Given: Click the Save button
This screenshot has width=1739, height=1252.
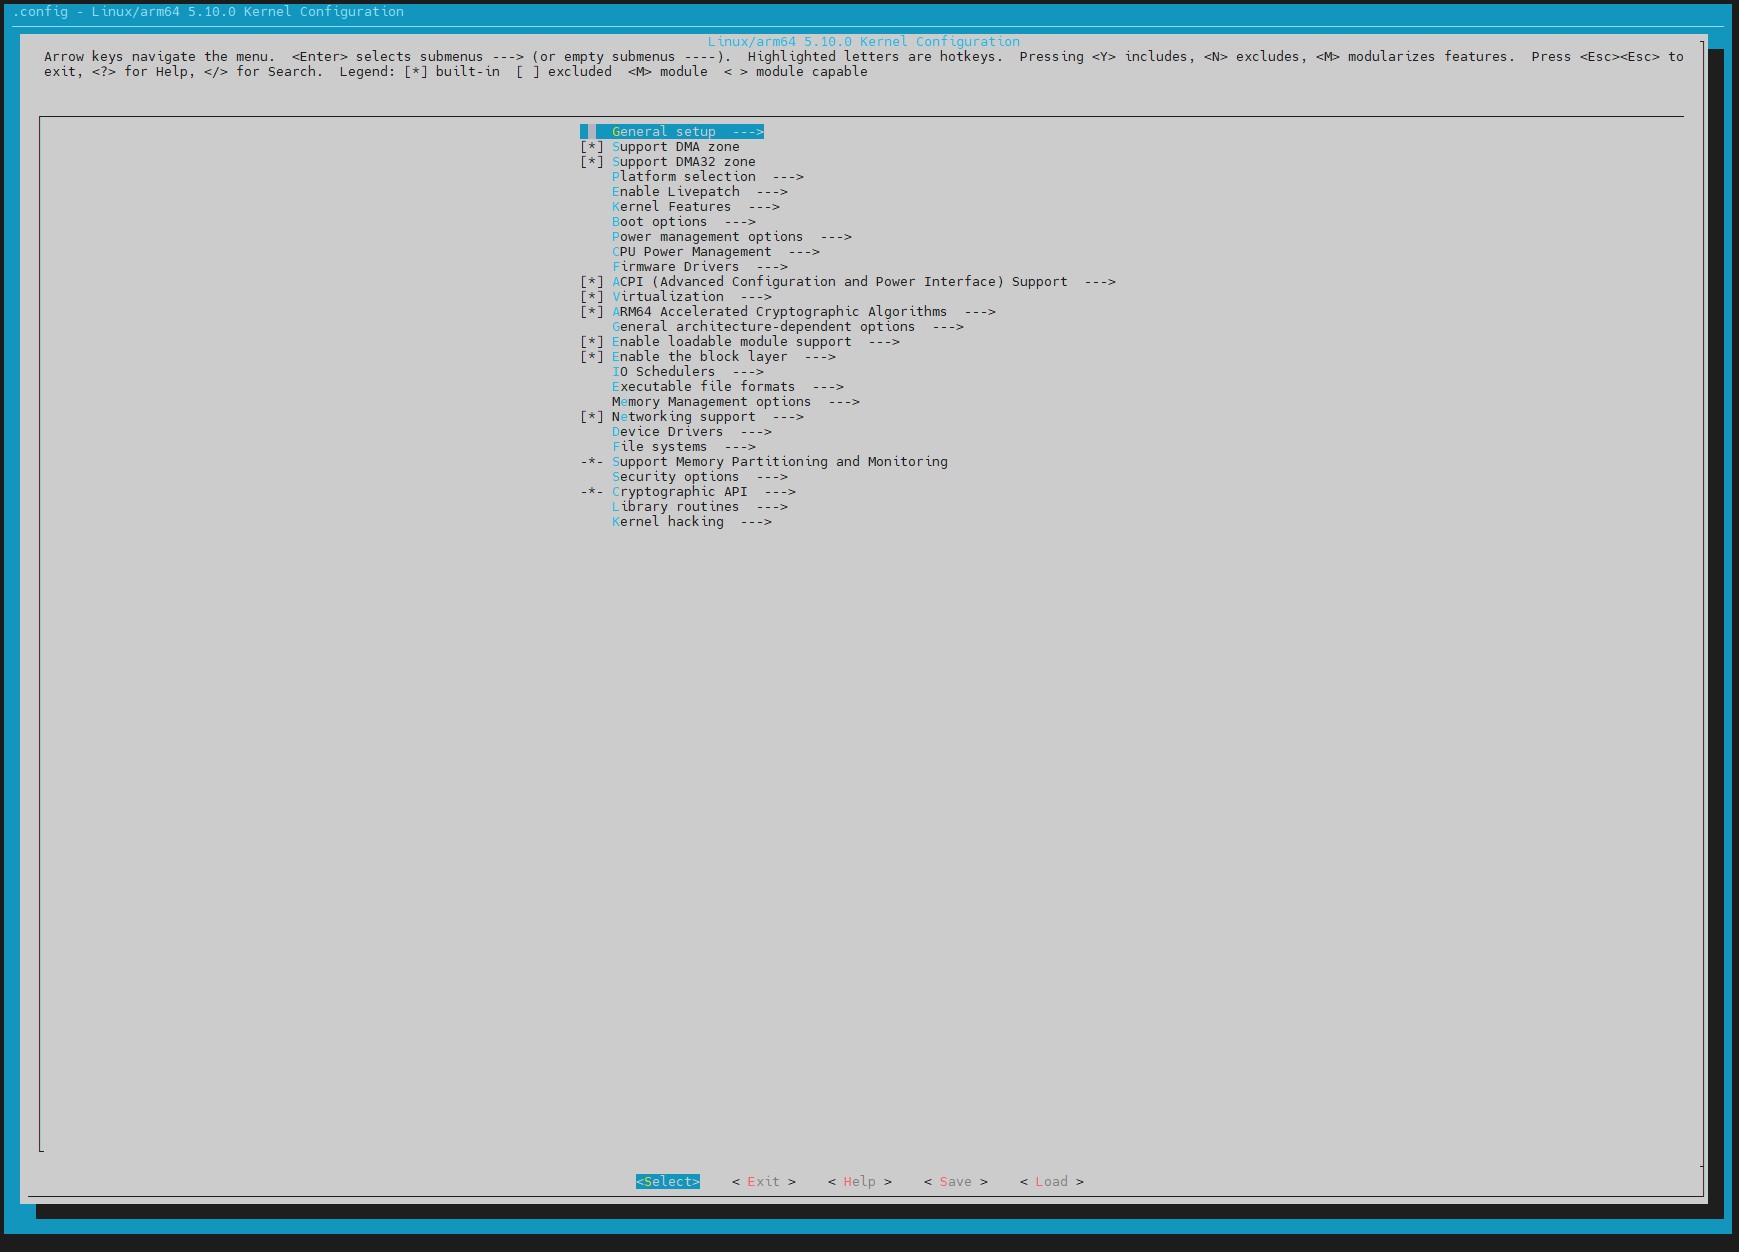Looking at the screenshot, I should [956, 1182].
